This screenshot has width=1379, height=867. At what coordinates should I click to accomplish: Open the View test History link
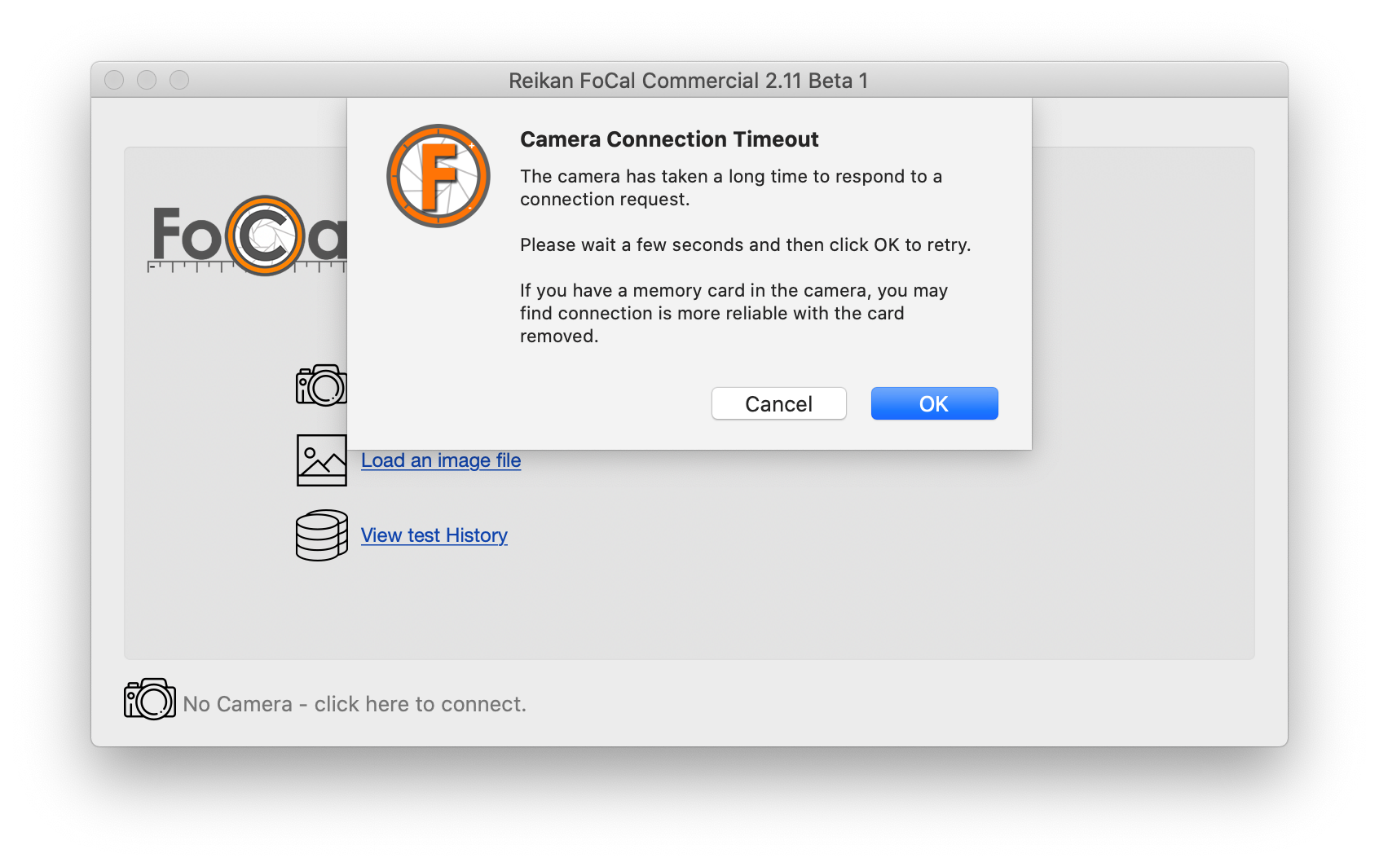(x=434, y=535)
